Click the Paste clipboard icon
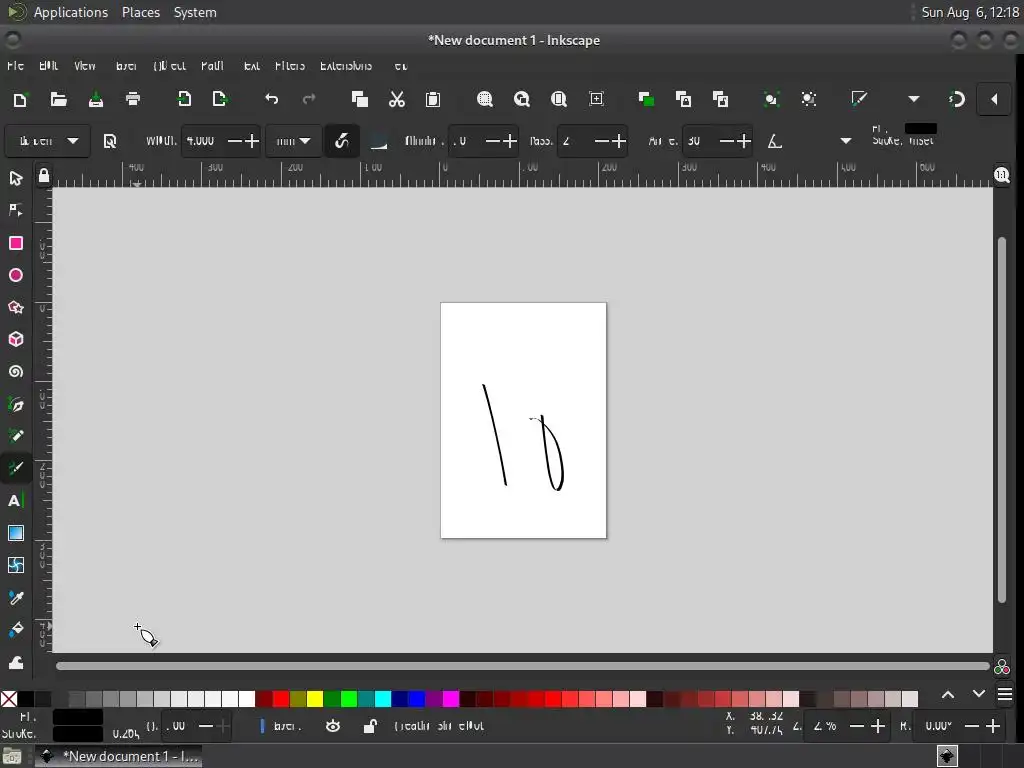 (432, 99)
